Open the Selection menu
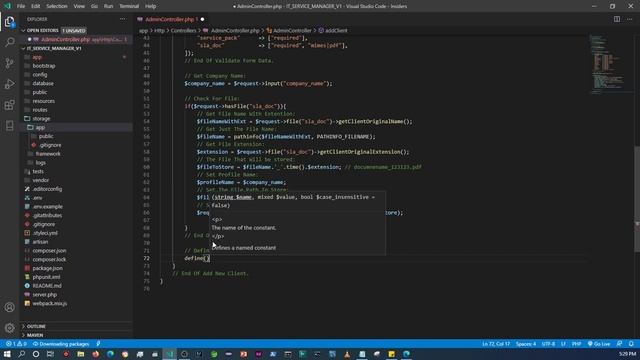 pyautogui.click(x=57, y=6)
